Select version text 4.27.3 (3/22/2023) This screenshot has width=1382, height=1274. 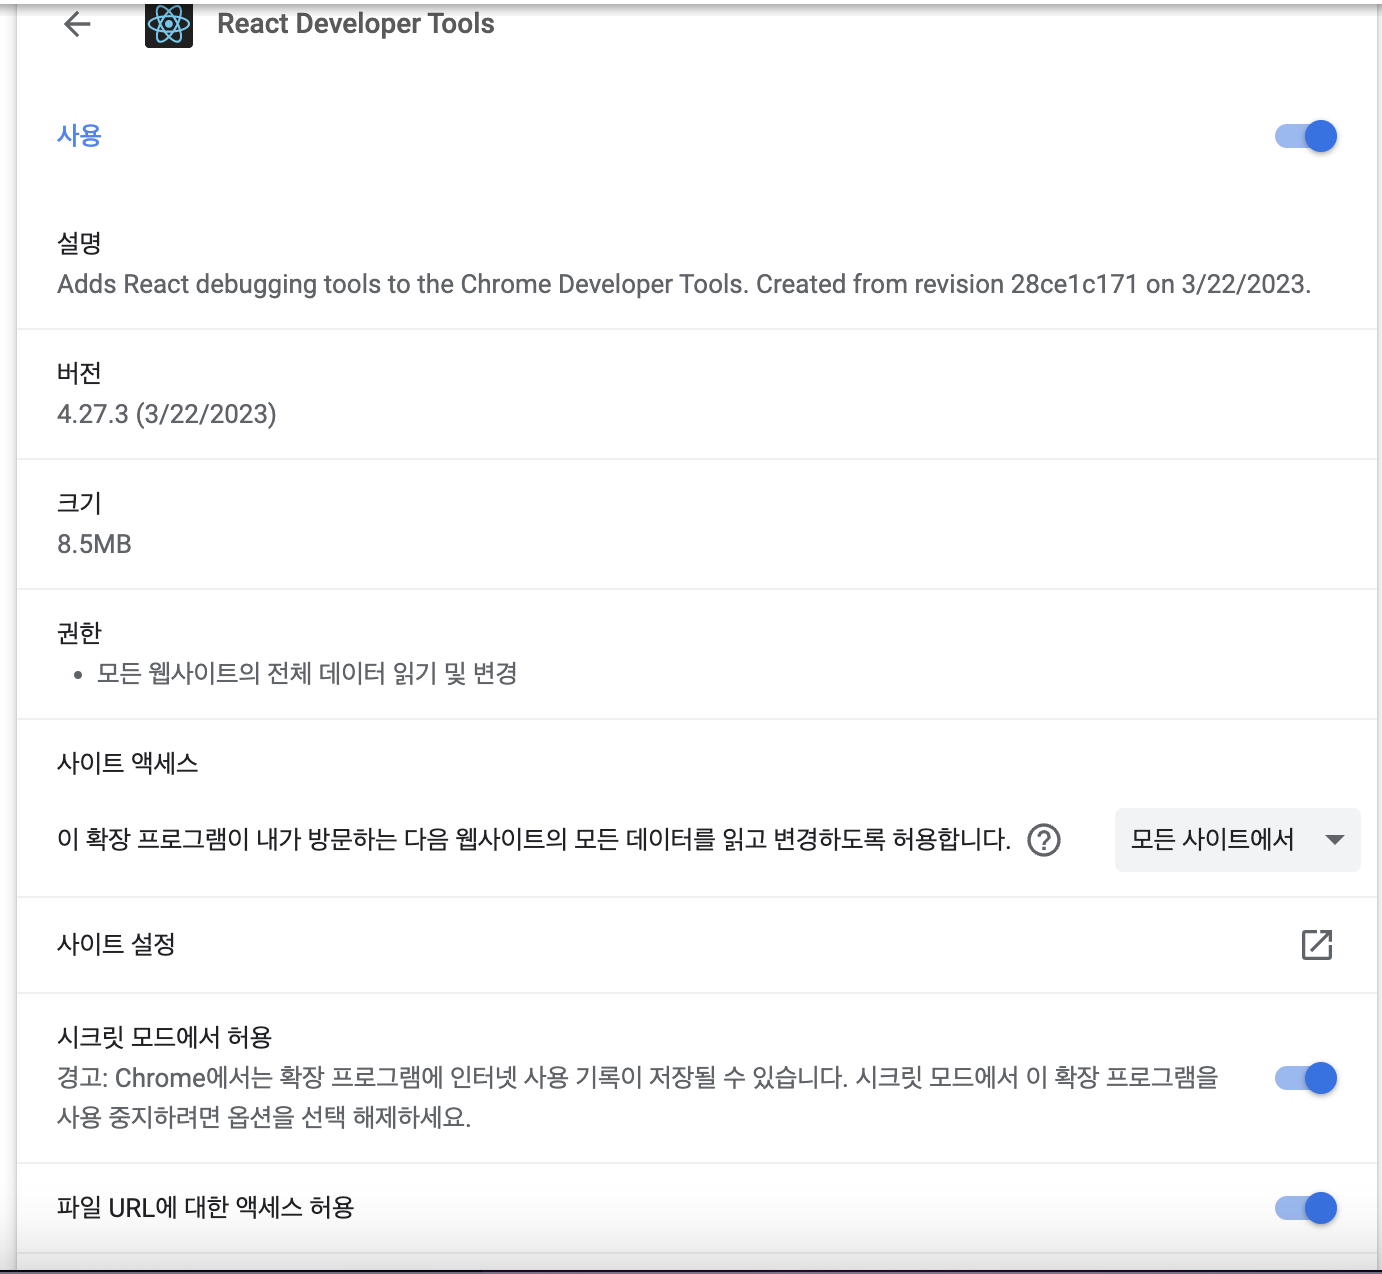(167, 414)
